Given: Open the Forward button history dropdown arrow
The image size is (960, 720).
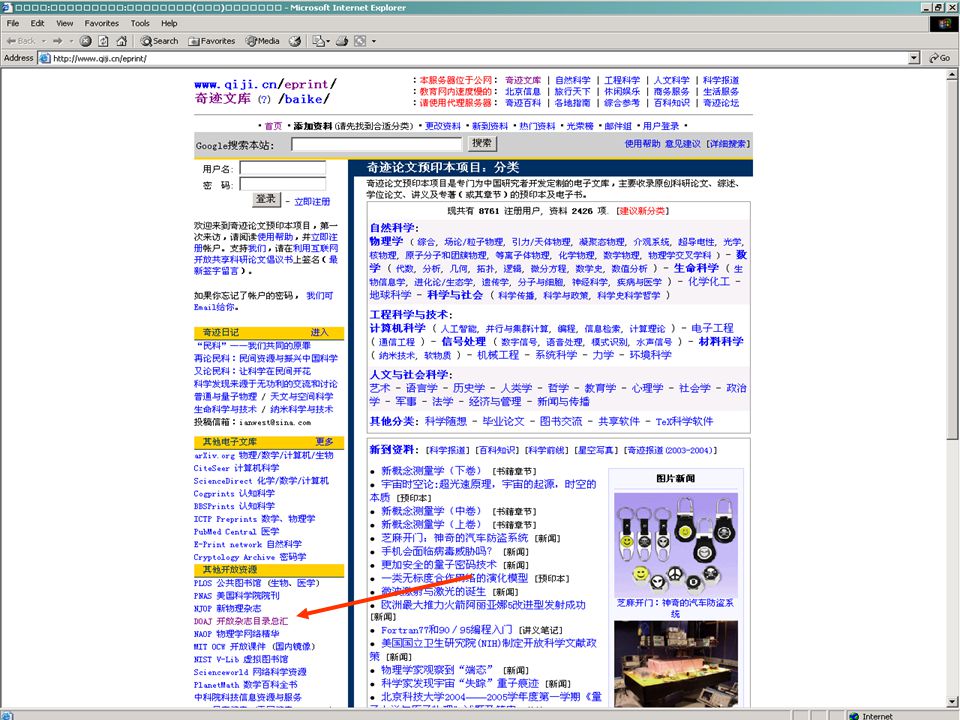Looking at the screenshot, I should [71, 41].
